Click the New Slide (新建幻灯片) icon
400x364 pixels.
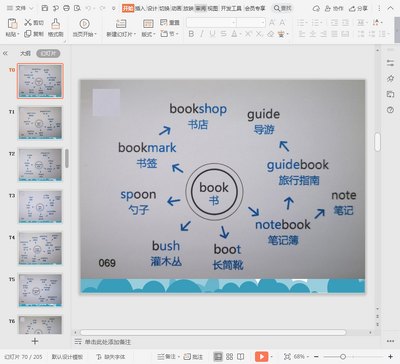click(x=121, y=24)
